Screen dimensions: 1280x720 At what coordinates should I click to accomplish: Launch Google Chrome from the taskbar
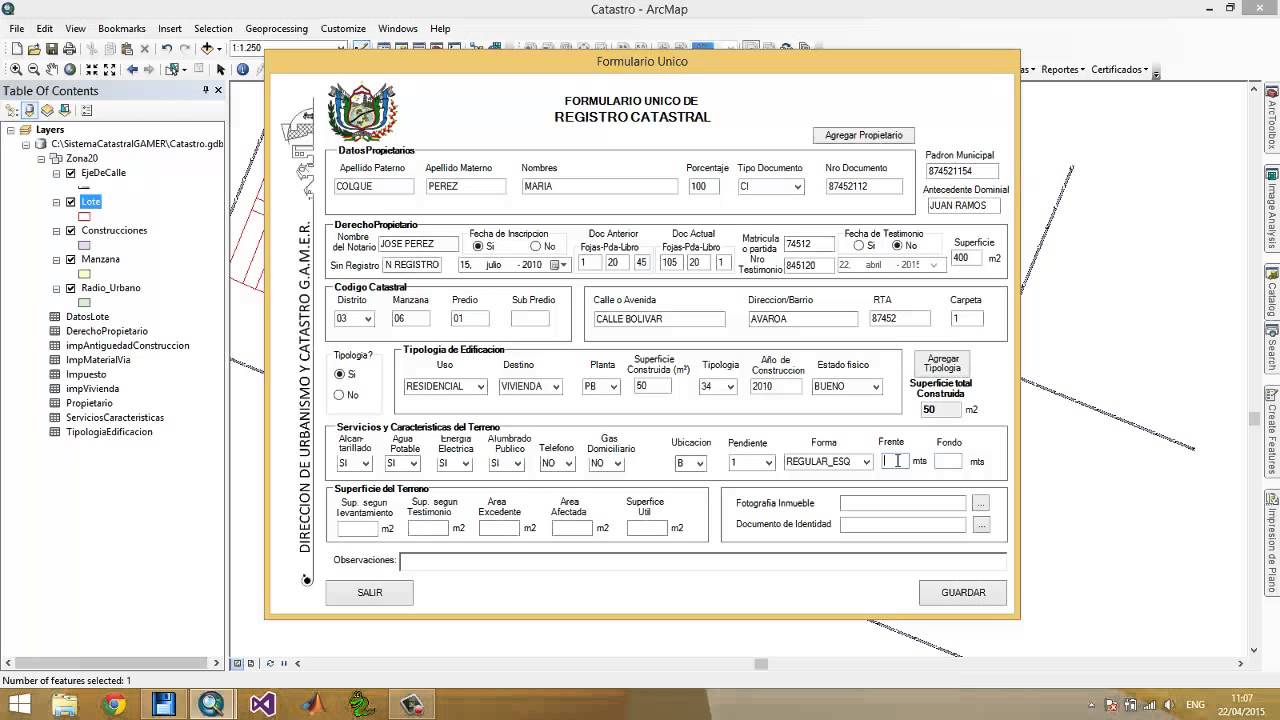tap(114, 704)
